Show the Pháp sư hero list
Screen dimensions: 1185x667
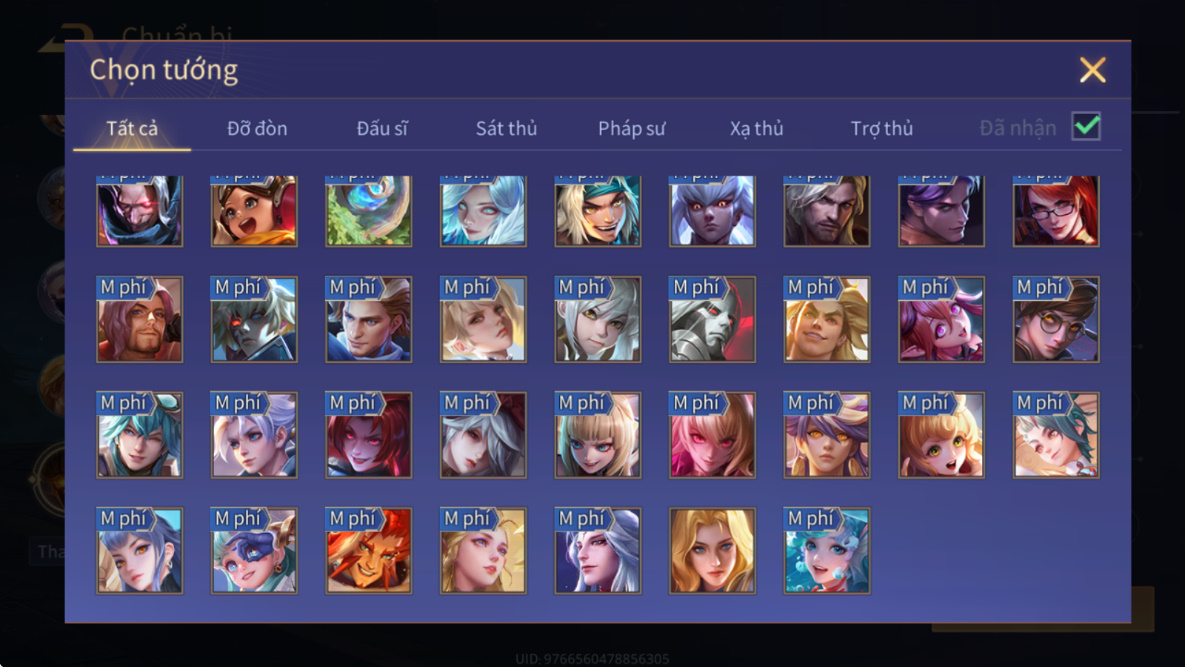click(x=632, y=128)
